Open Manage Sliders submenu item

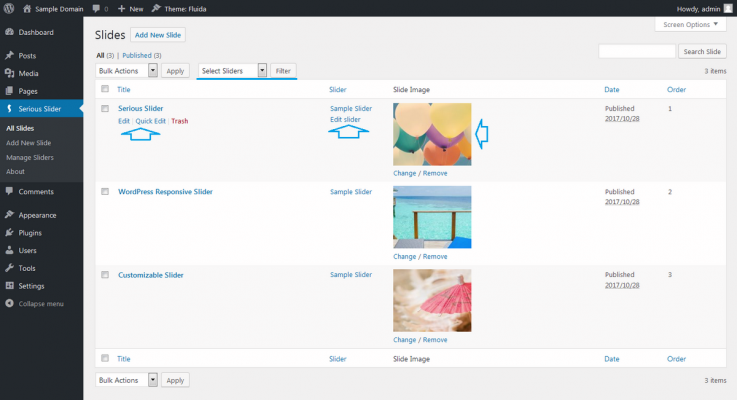[29, 157]
